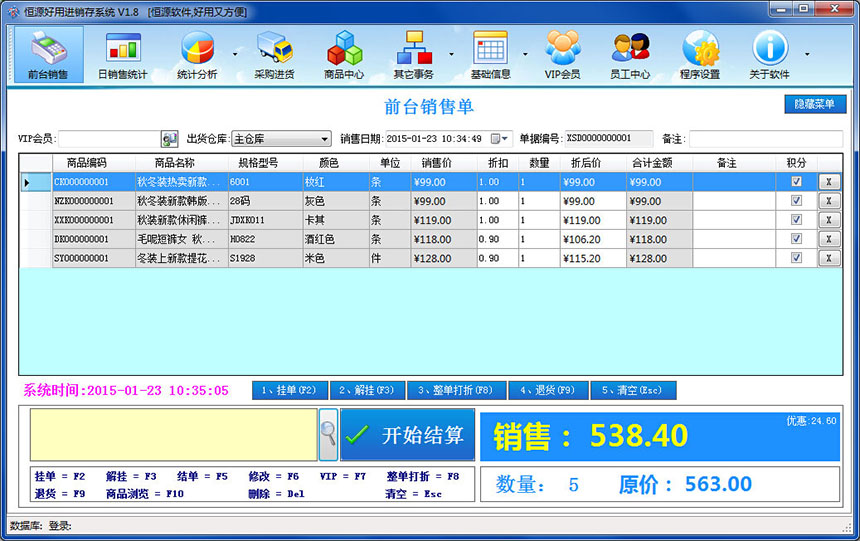Click the magnifier search icon beside yellow box
860x541 pixels.
point(328,434)
